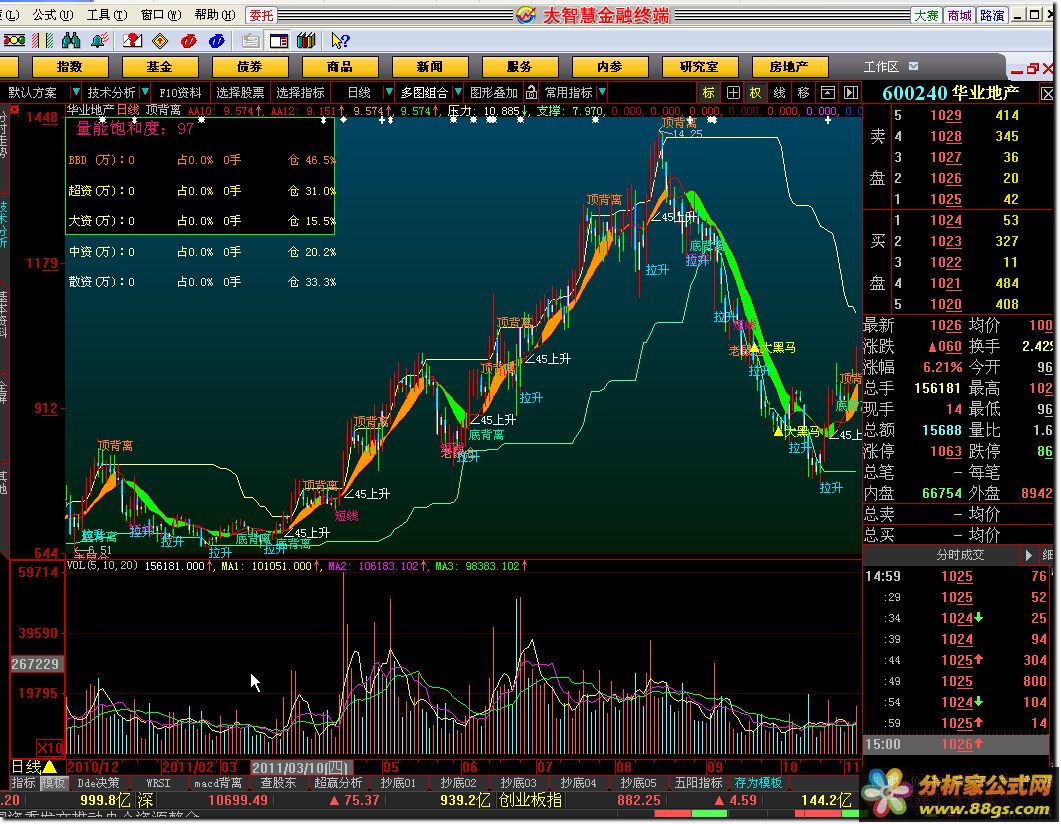Click the traffic light icon in toolbar

coord(14,41)
